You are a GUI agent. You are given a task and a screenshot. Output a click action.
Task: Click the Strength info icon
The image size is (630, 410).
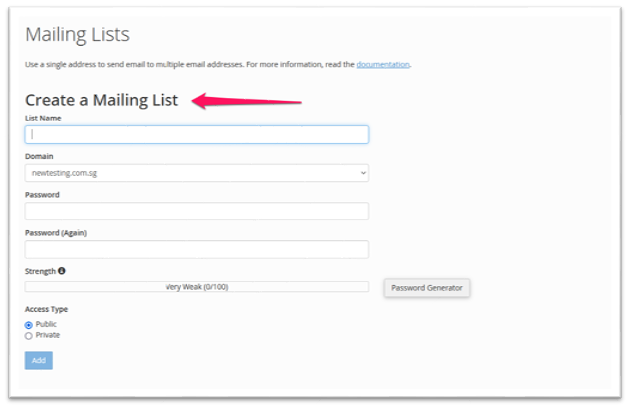(62, 271)
